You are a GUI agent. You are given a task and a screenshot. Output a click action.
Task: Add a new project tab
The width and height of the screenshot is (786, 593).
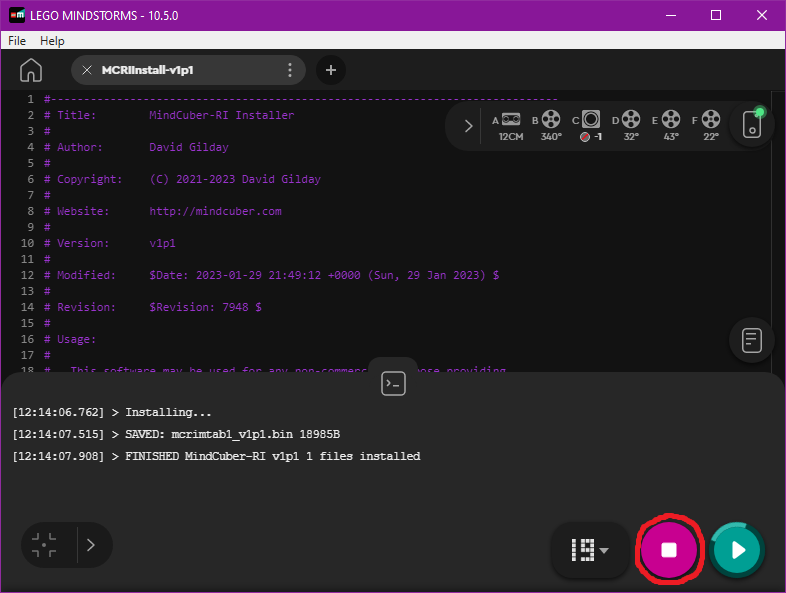pos(331,70)
